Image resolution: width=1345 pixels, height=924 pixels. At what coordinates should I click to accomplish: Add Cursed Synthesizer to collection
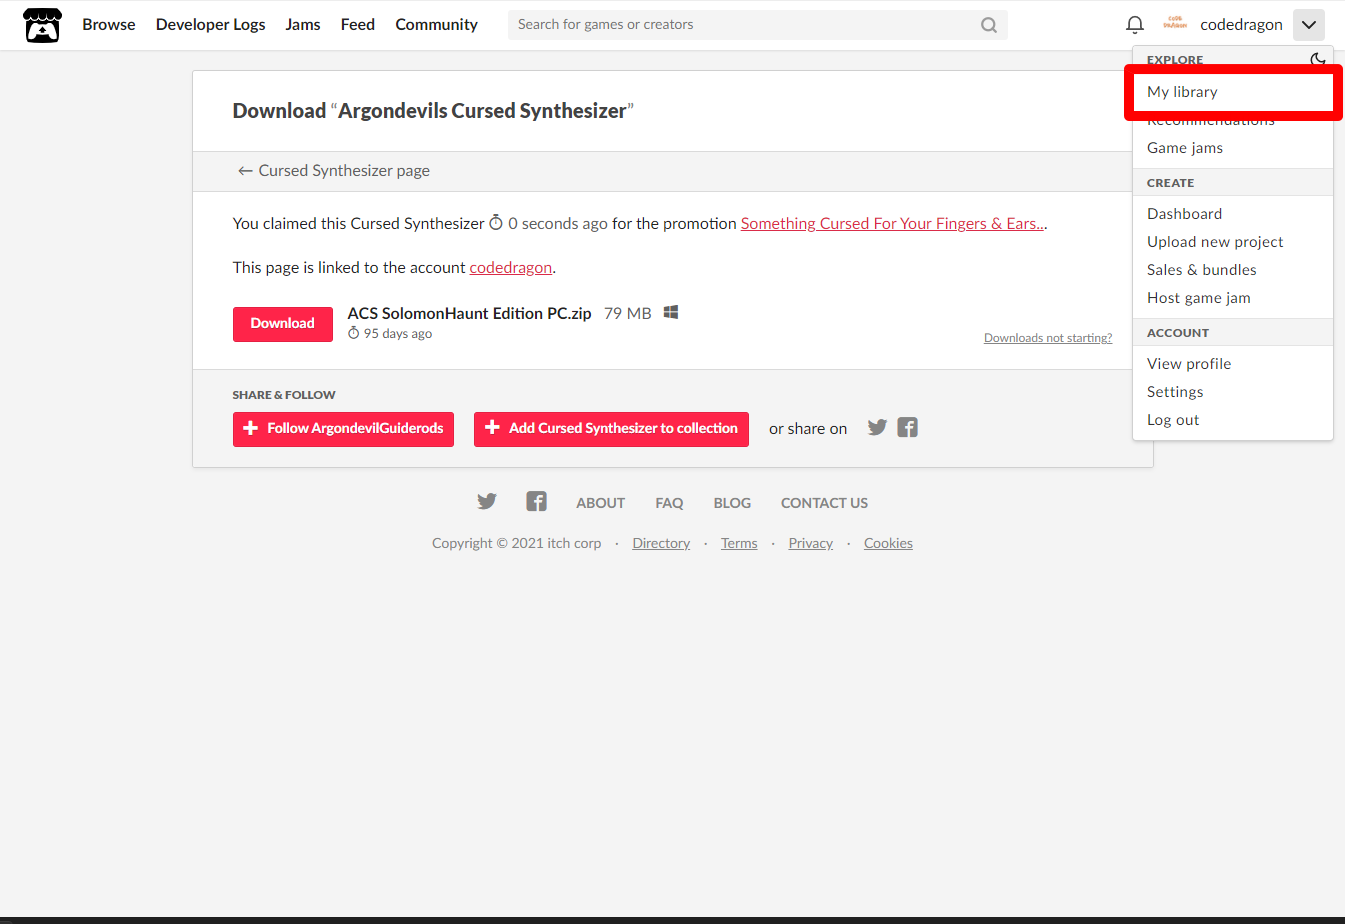click(611, 429)
